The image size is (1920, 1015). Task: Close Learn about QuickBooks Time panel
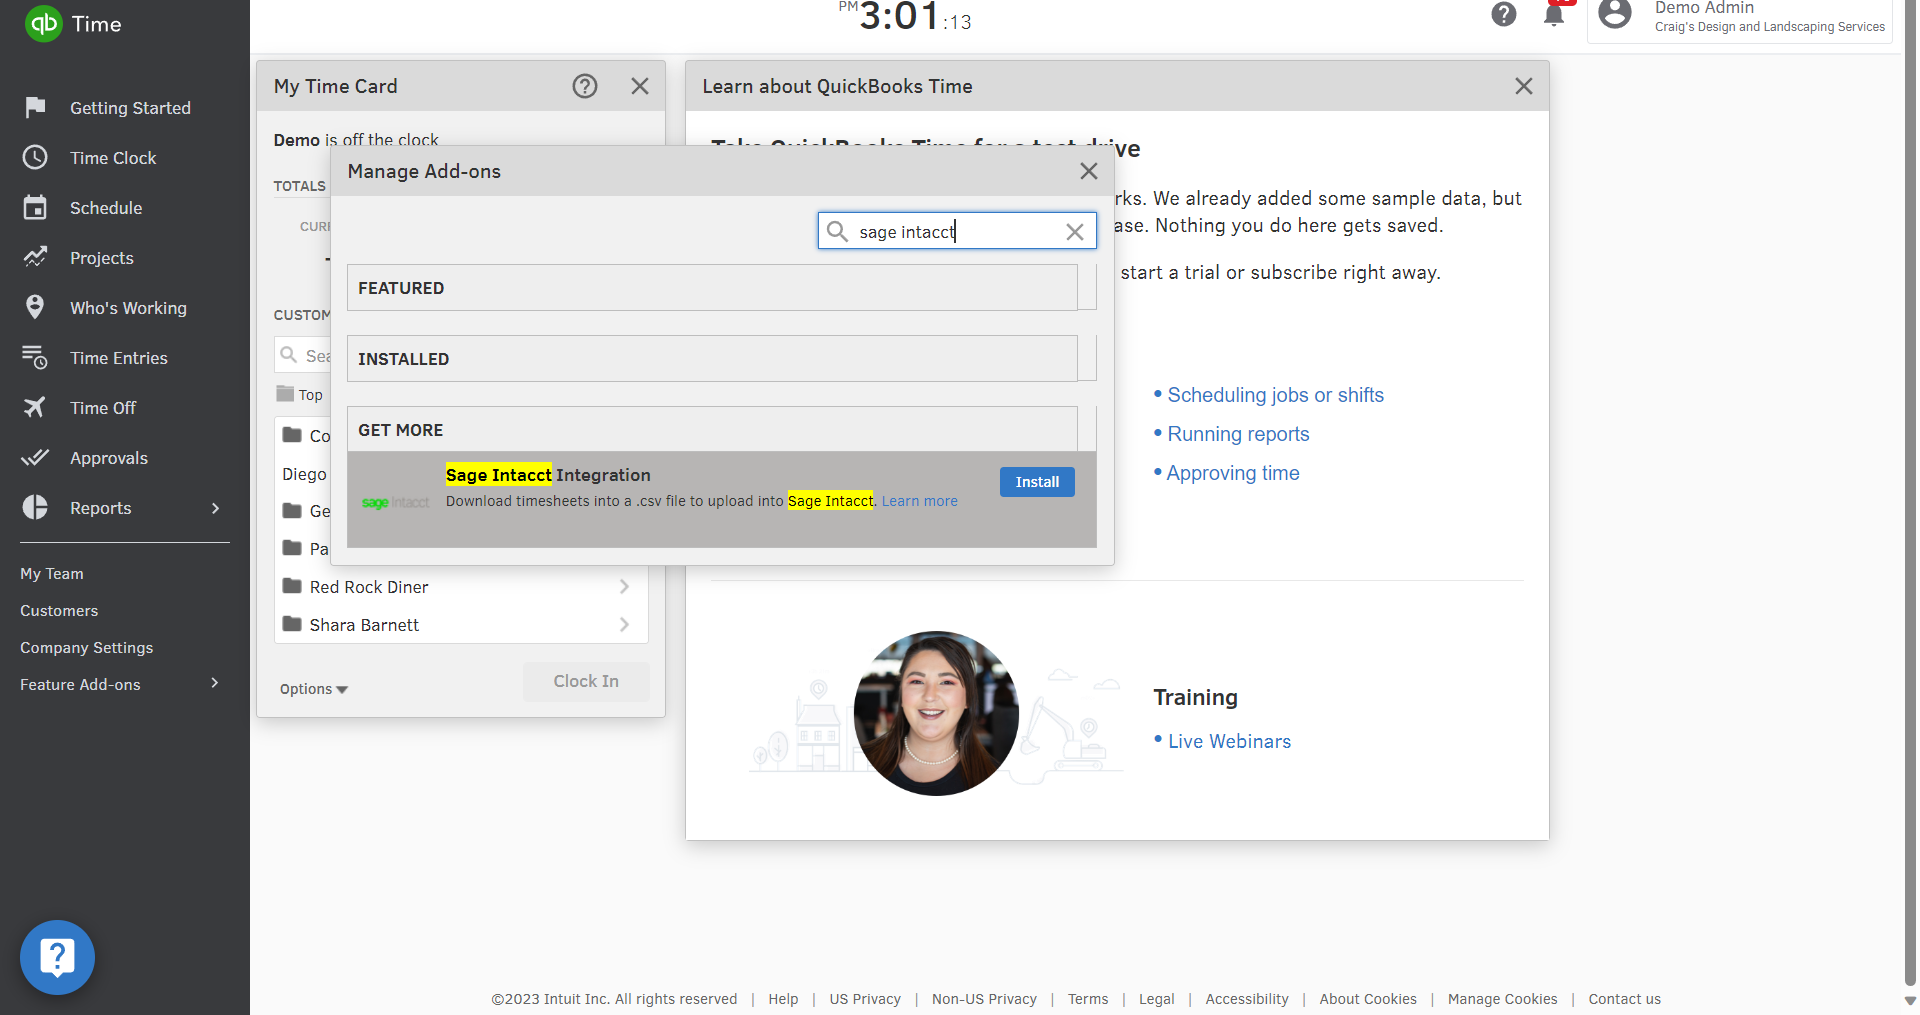(x=1524, y=86)
